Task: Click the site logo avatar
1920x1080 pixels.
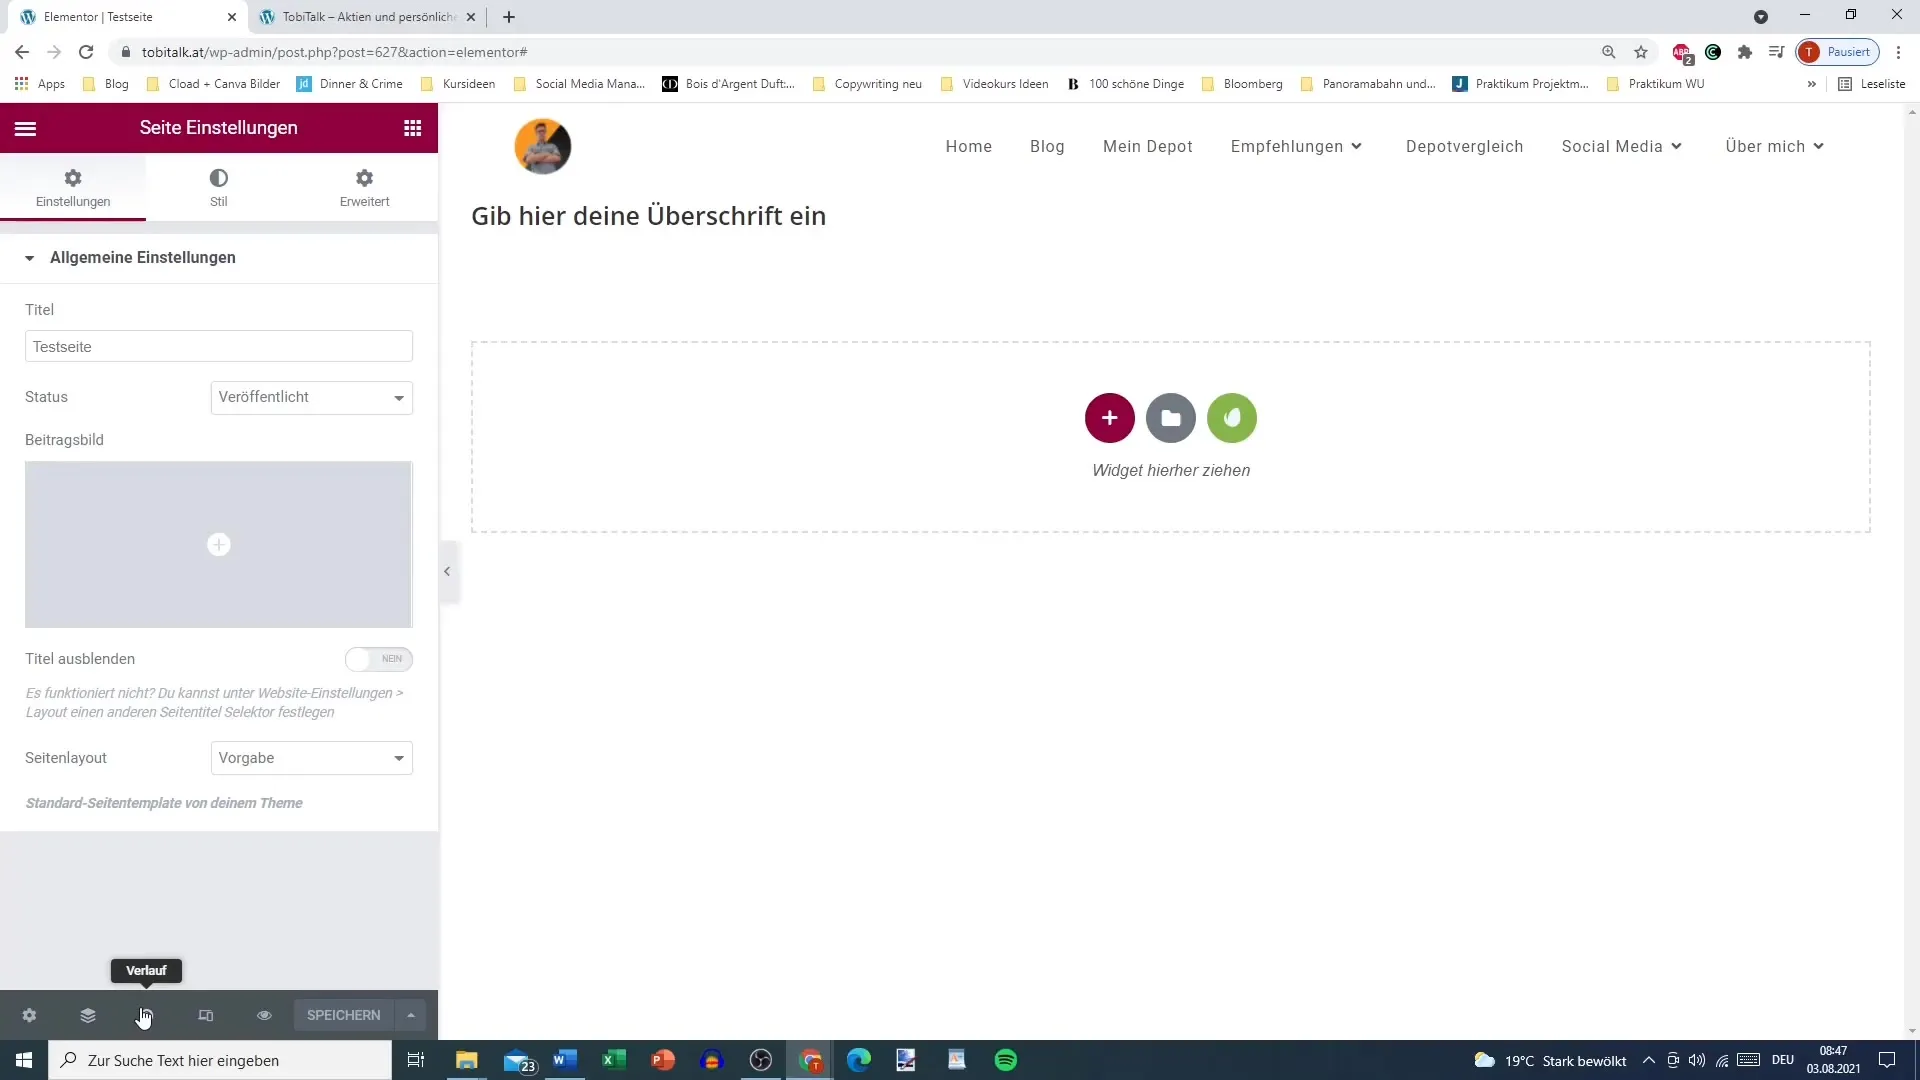Action: point(543,146)
